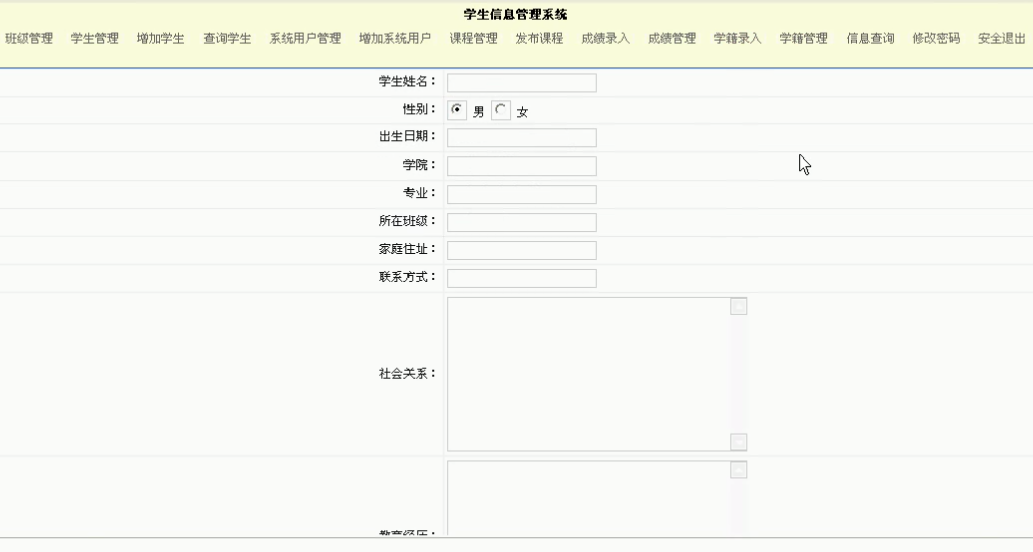This screenshot has height=552, width=1033.
Task: Open the 成绩管理 link
Action: coord(672,38)
